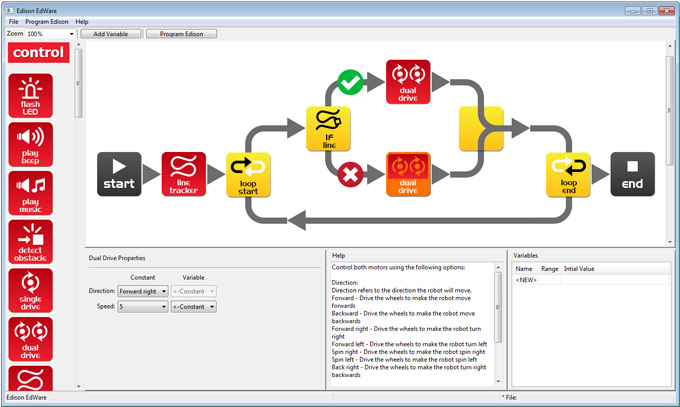This screenshot has width=680, height=407.
Task: Open the Speed constant dropdown
Action: pos(143,306)
